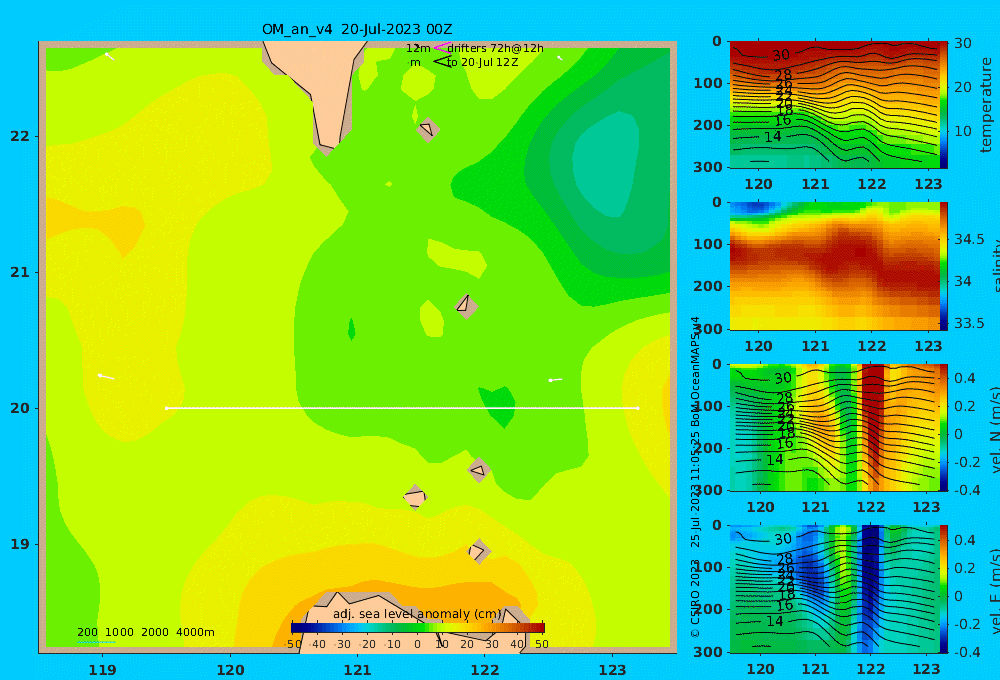Click the 'drifters 72h@12h' legend label
This screenshot has width=1000, height=680.
click(x=495, y=48)
